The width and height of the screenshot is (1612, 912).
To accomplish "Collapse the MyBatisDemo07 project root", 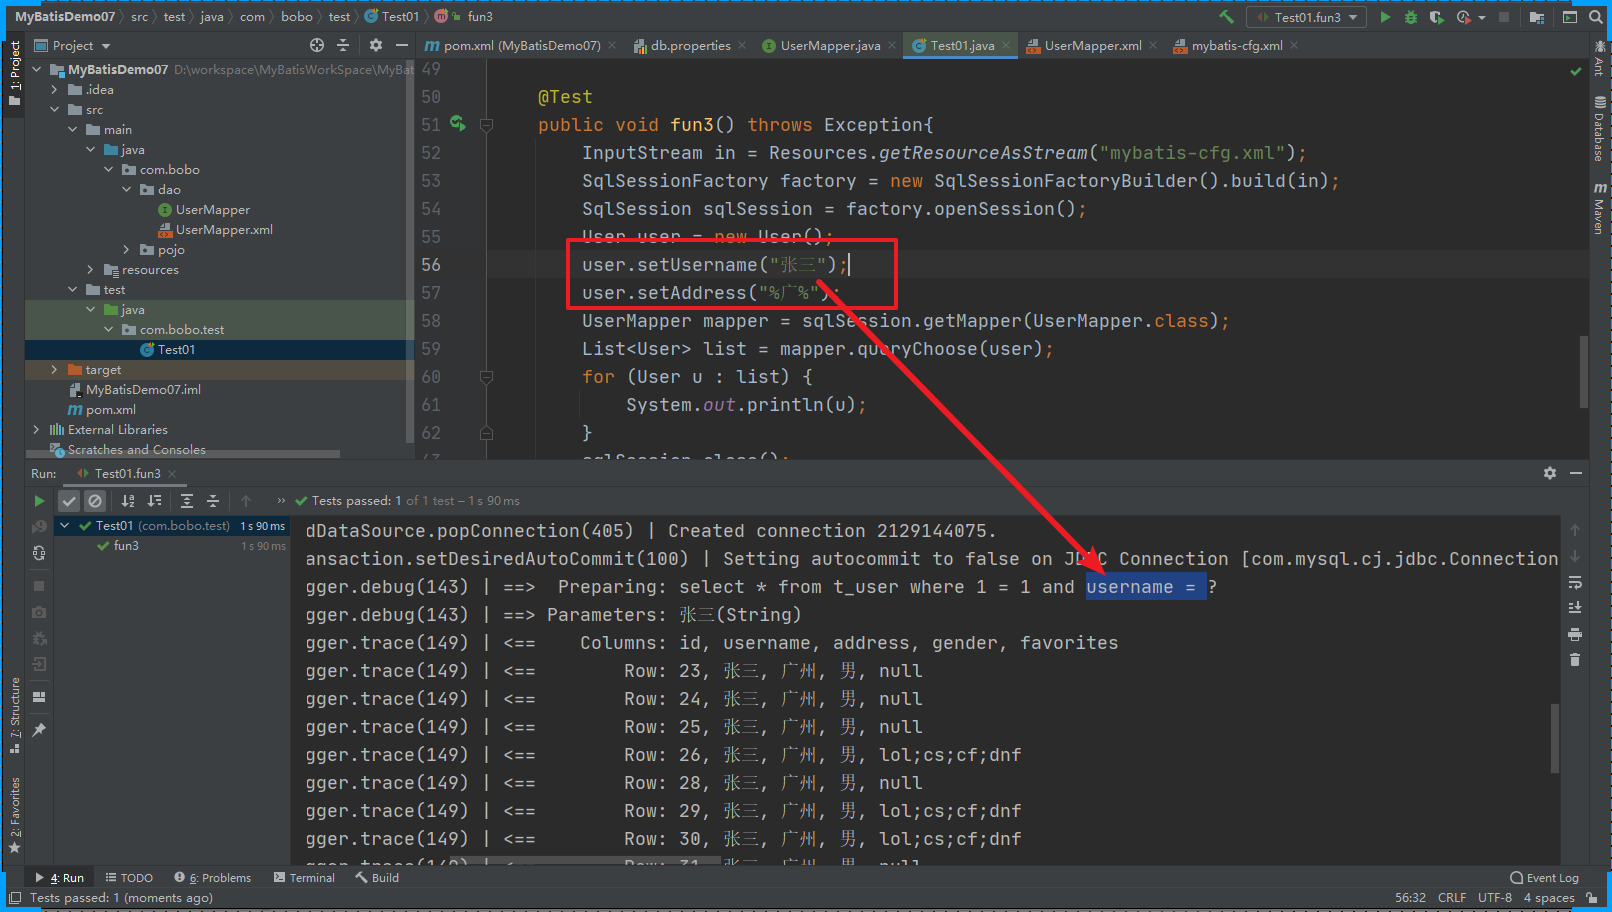I will pyautogui.click(x=37, y=70).
